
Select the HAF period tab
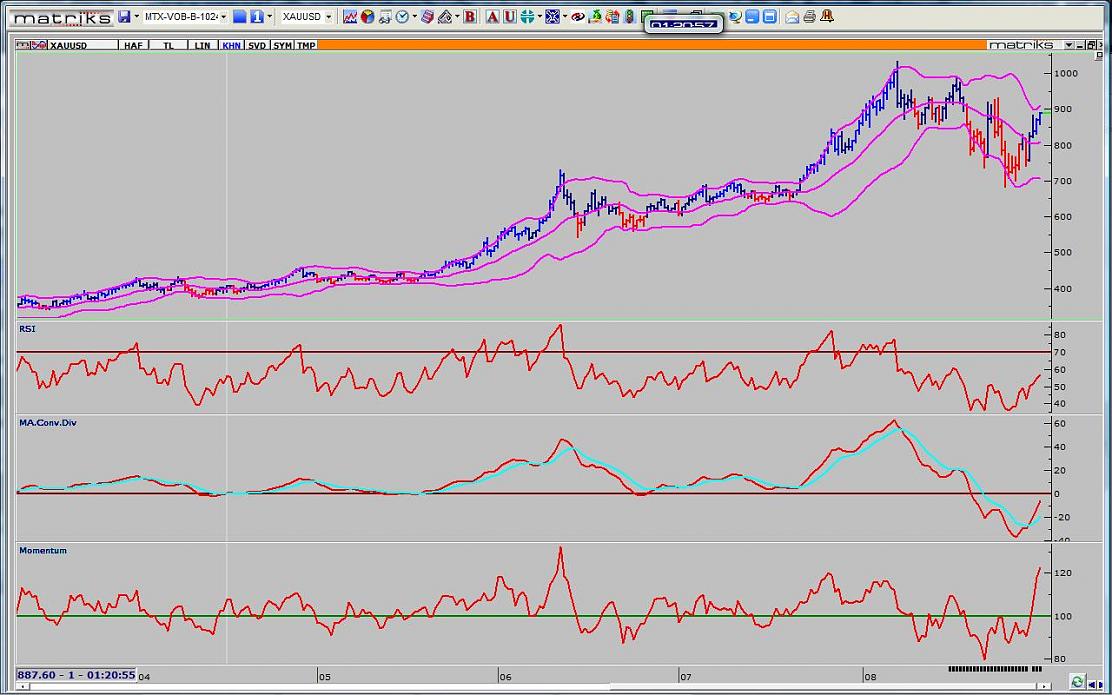[x=133, y=45]
